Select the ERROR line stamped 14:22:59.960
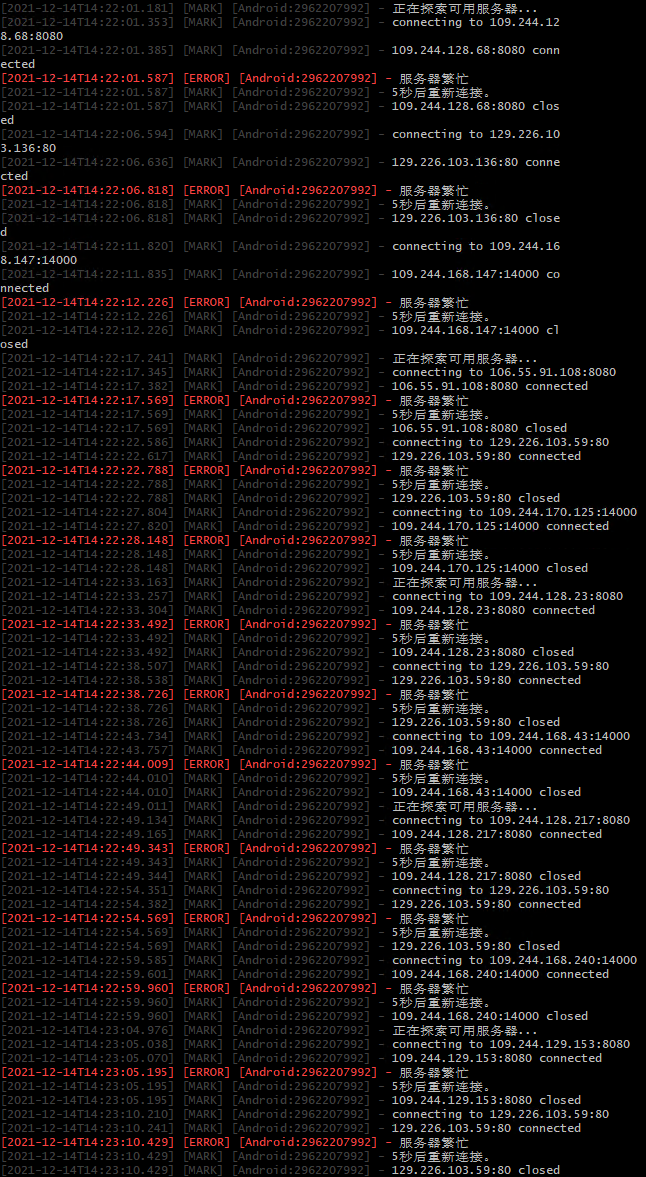 tap(235, 989)
